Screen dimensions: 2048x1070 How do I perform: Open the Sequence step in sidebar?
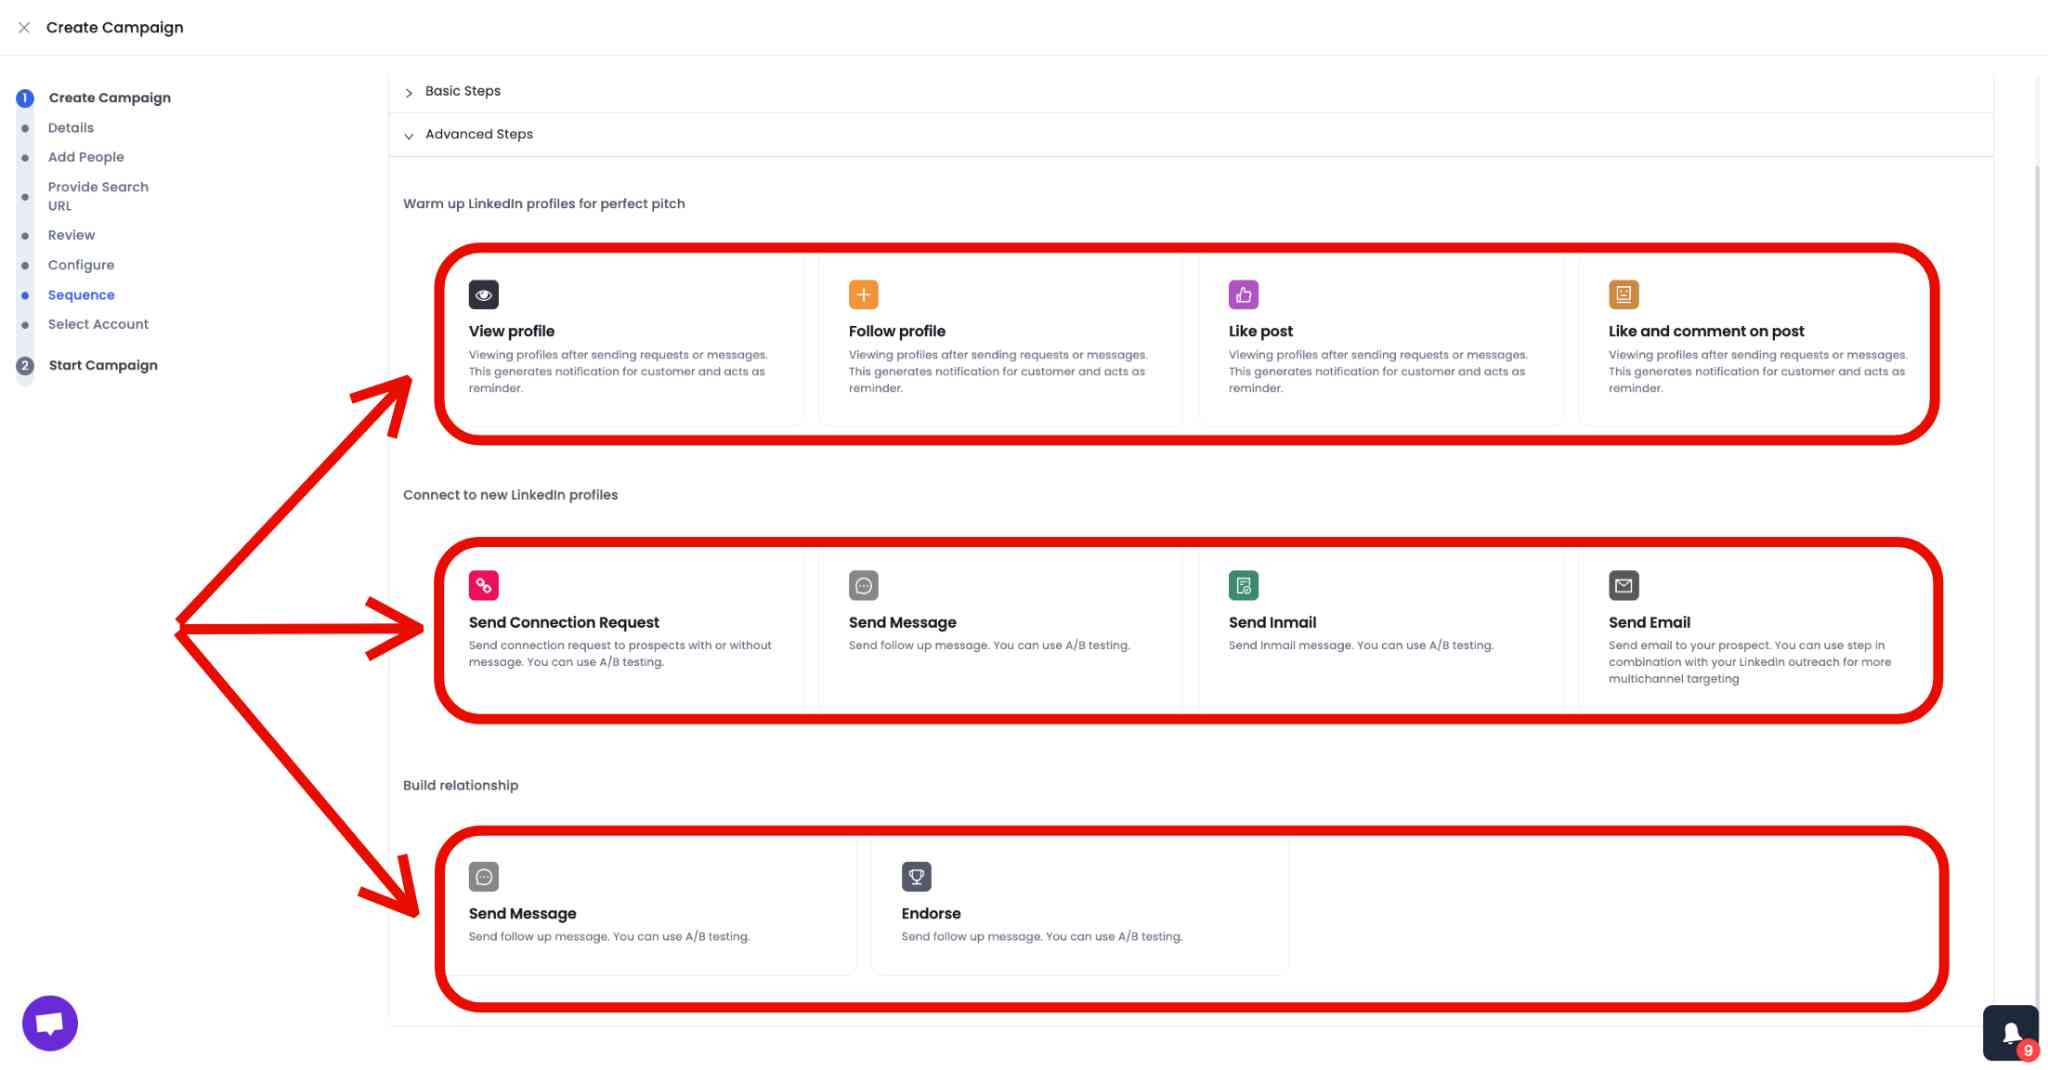[x=81, y=294]
